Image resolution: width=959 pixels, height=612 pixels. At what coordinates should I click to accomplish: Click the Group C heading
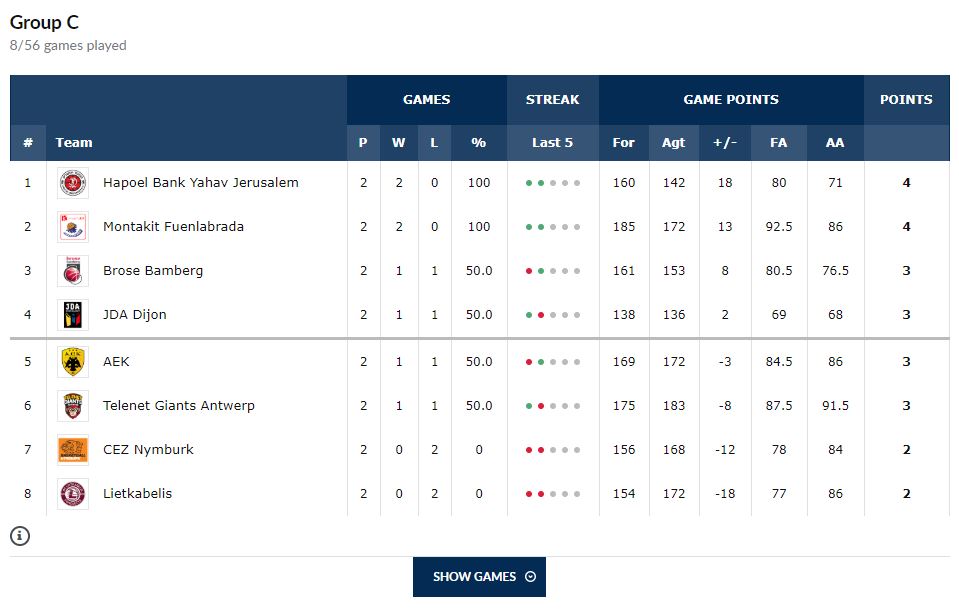pos(44,22)
